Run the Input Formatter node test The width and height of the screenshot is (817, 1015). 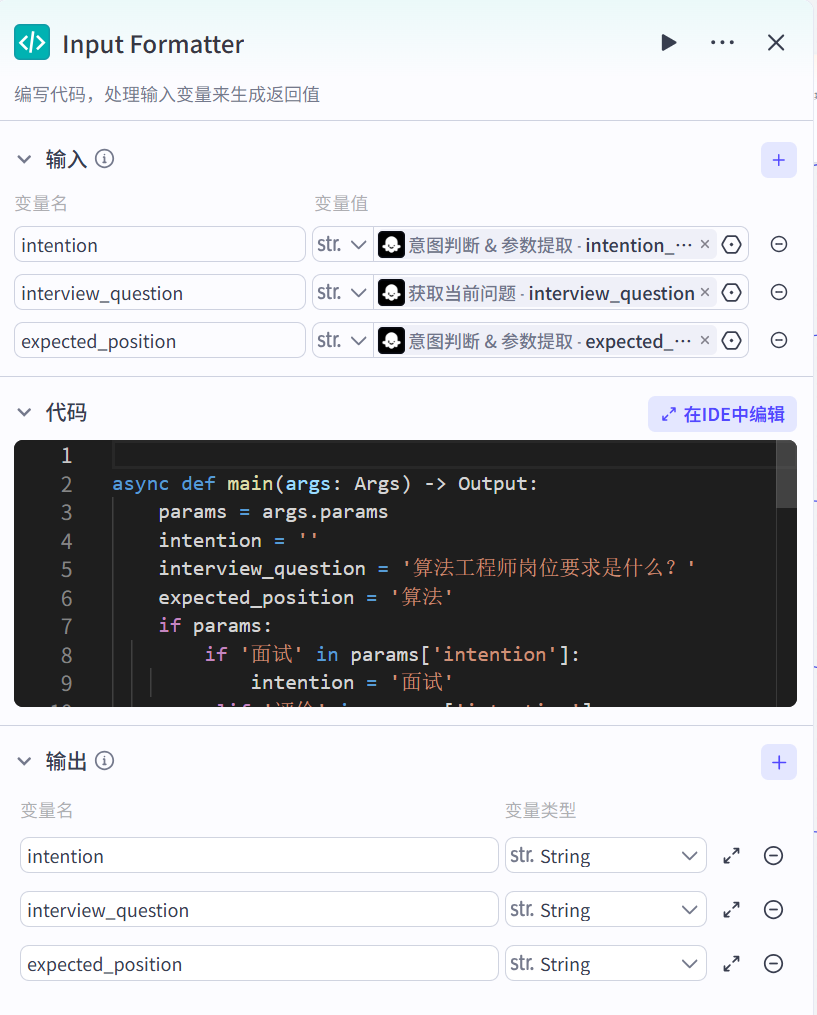(x=668, y=43)
